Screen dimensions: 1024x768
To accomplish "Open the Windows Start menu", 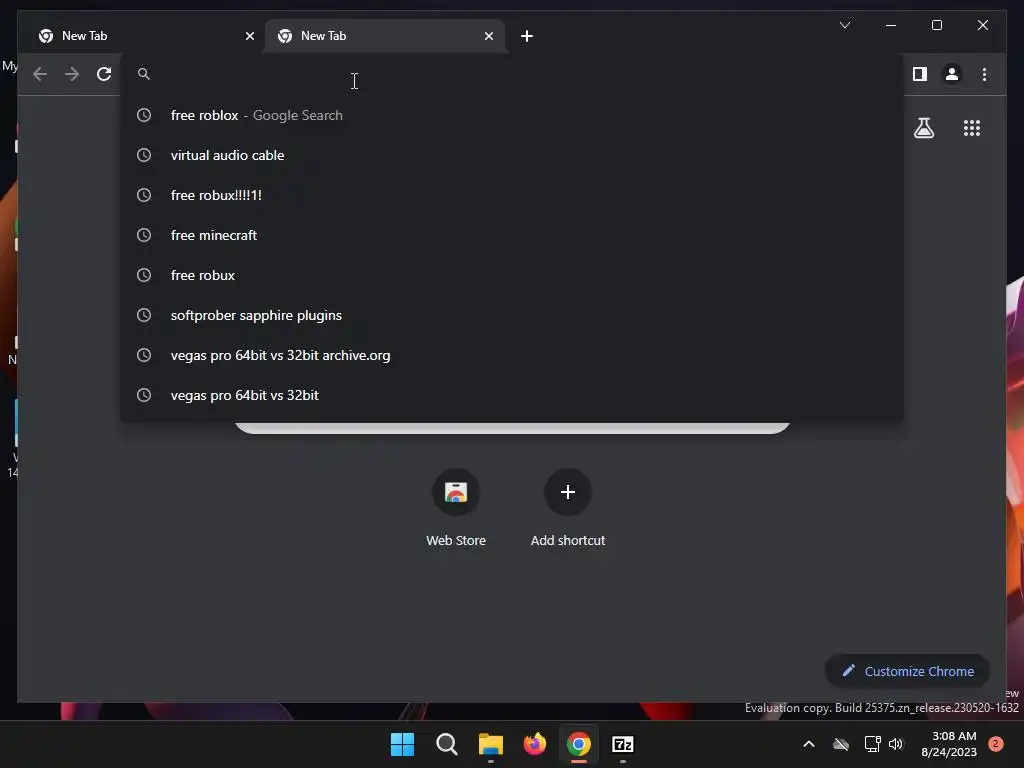I will pyautogui.click(x=402, y=744).
